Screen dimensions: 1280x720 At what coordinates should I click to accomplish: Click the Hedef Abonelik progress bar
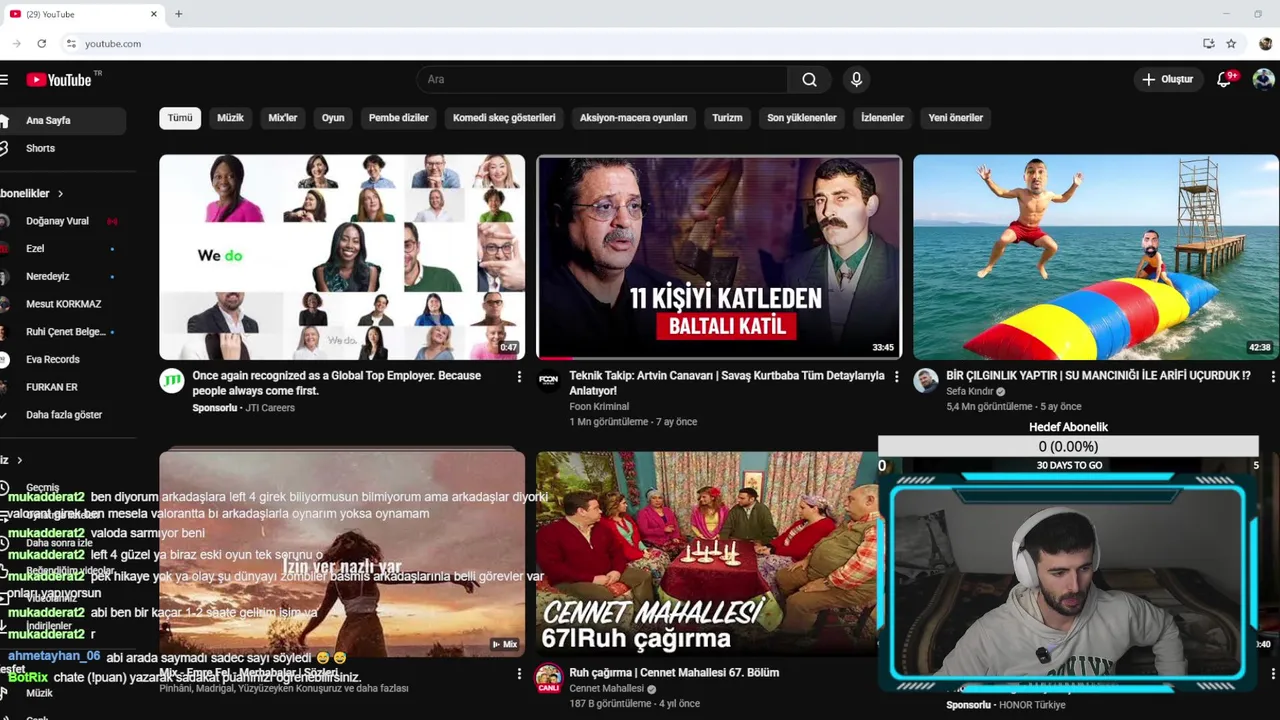[1068, 447]
